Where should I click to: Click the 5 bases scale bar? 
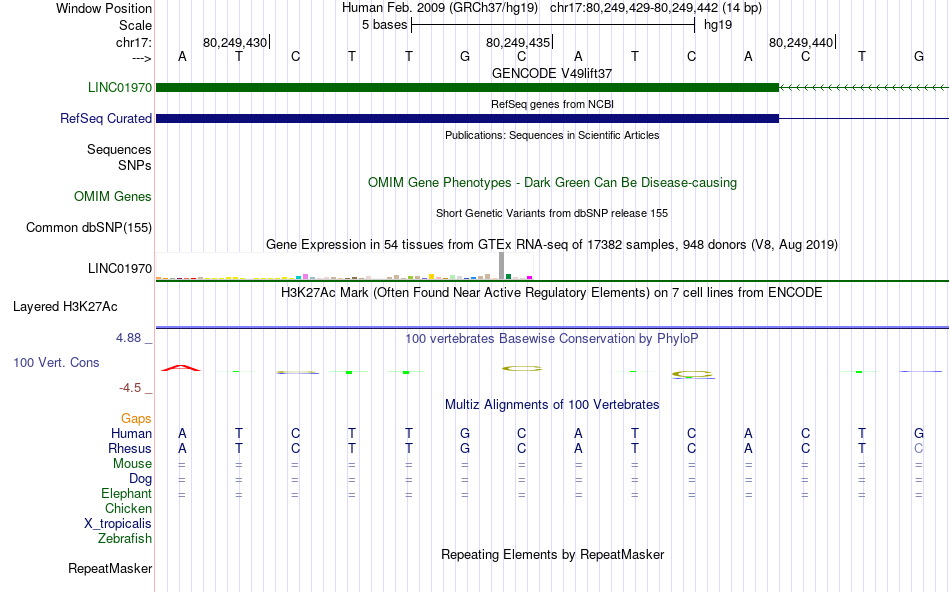[x=553, y=25]
